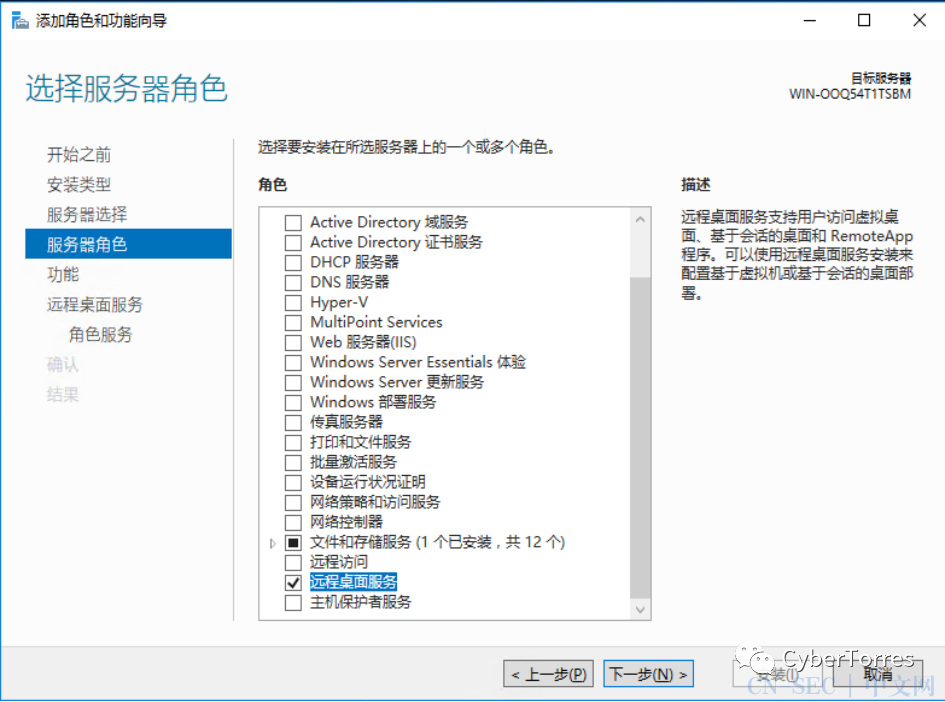Select DNS 服务器 role label
This screenshot has height=702, width=945.
(x=350, y=283)
